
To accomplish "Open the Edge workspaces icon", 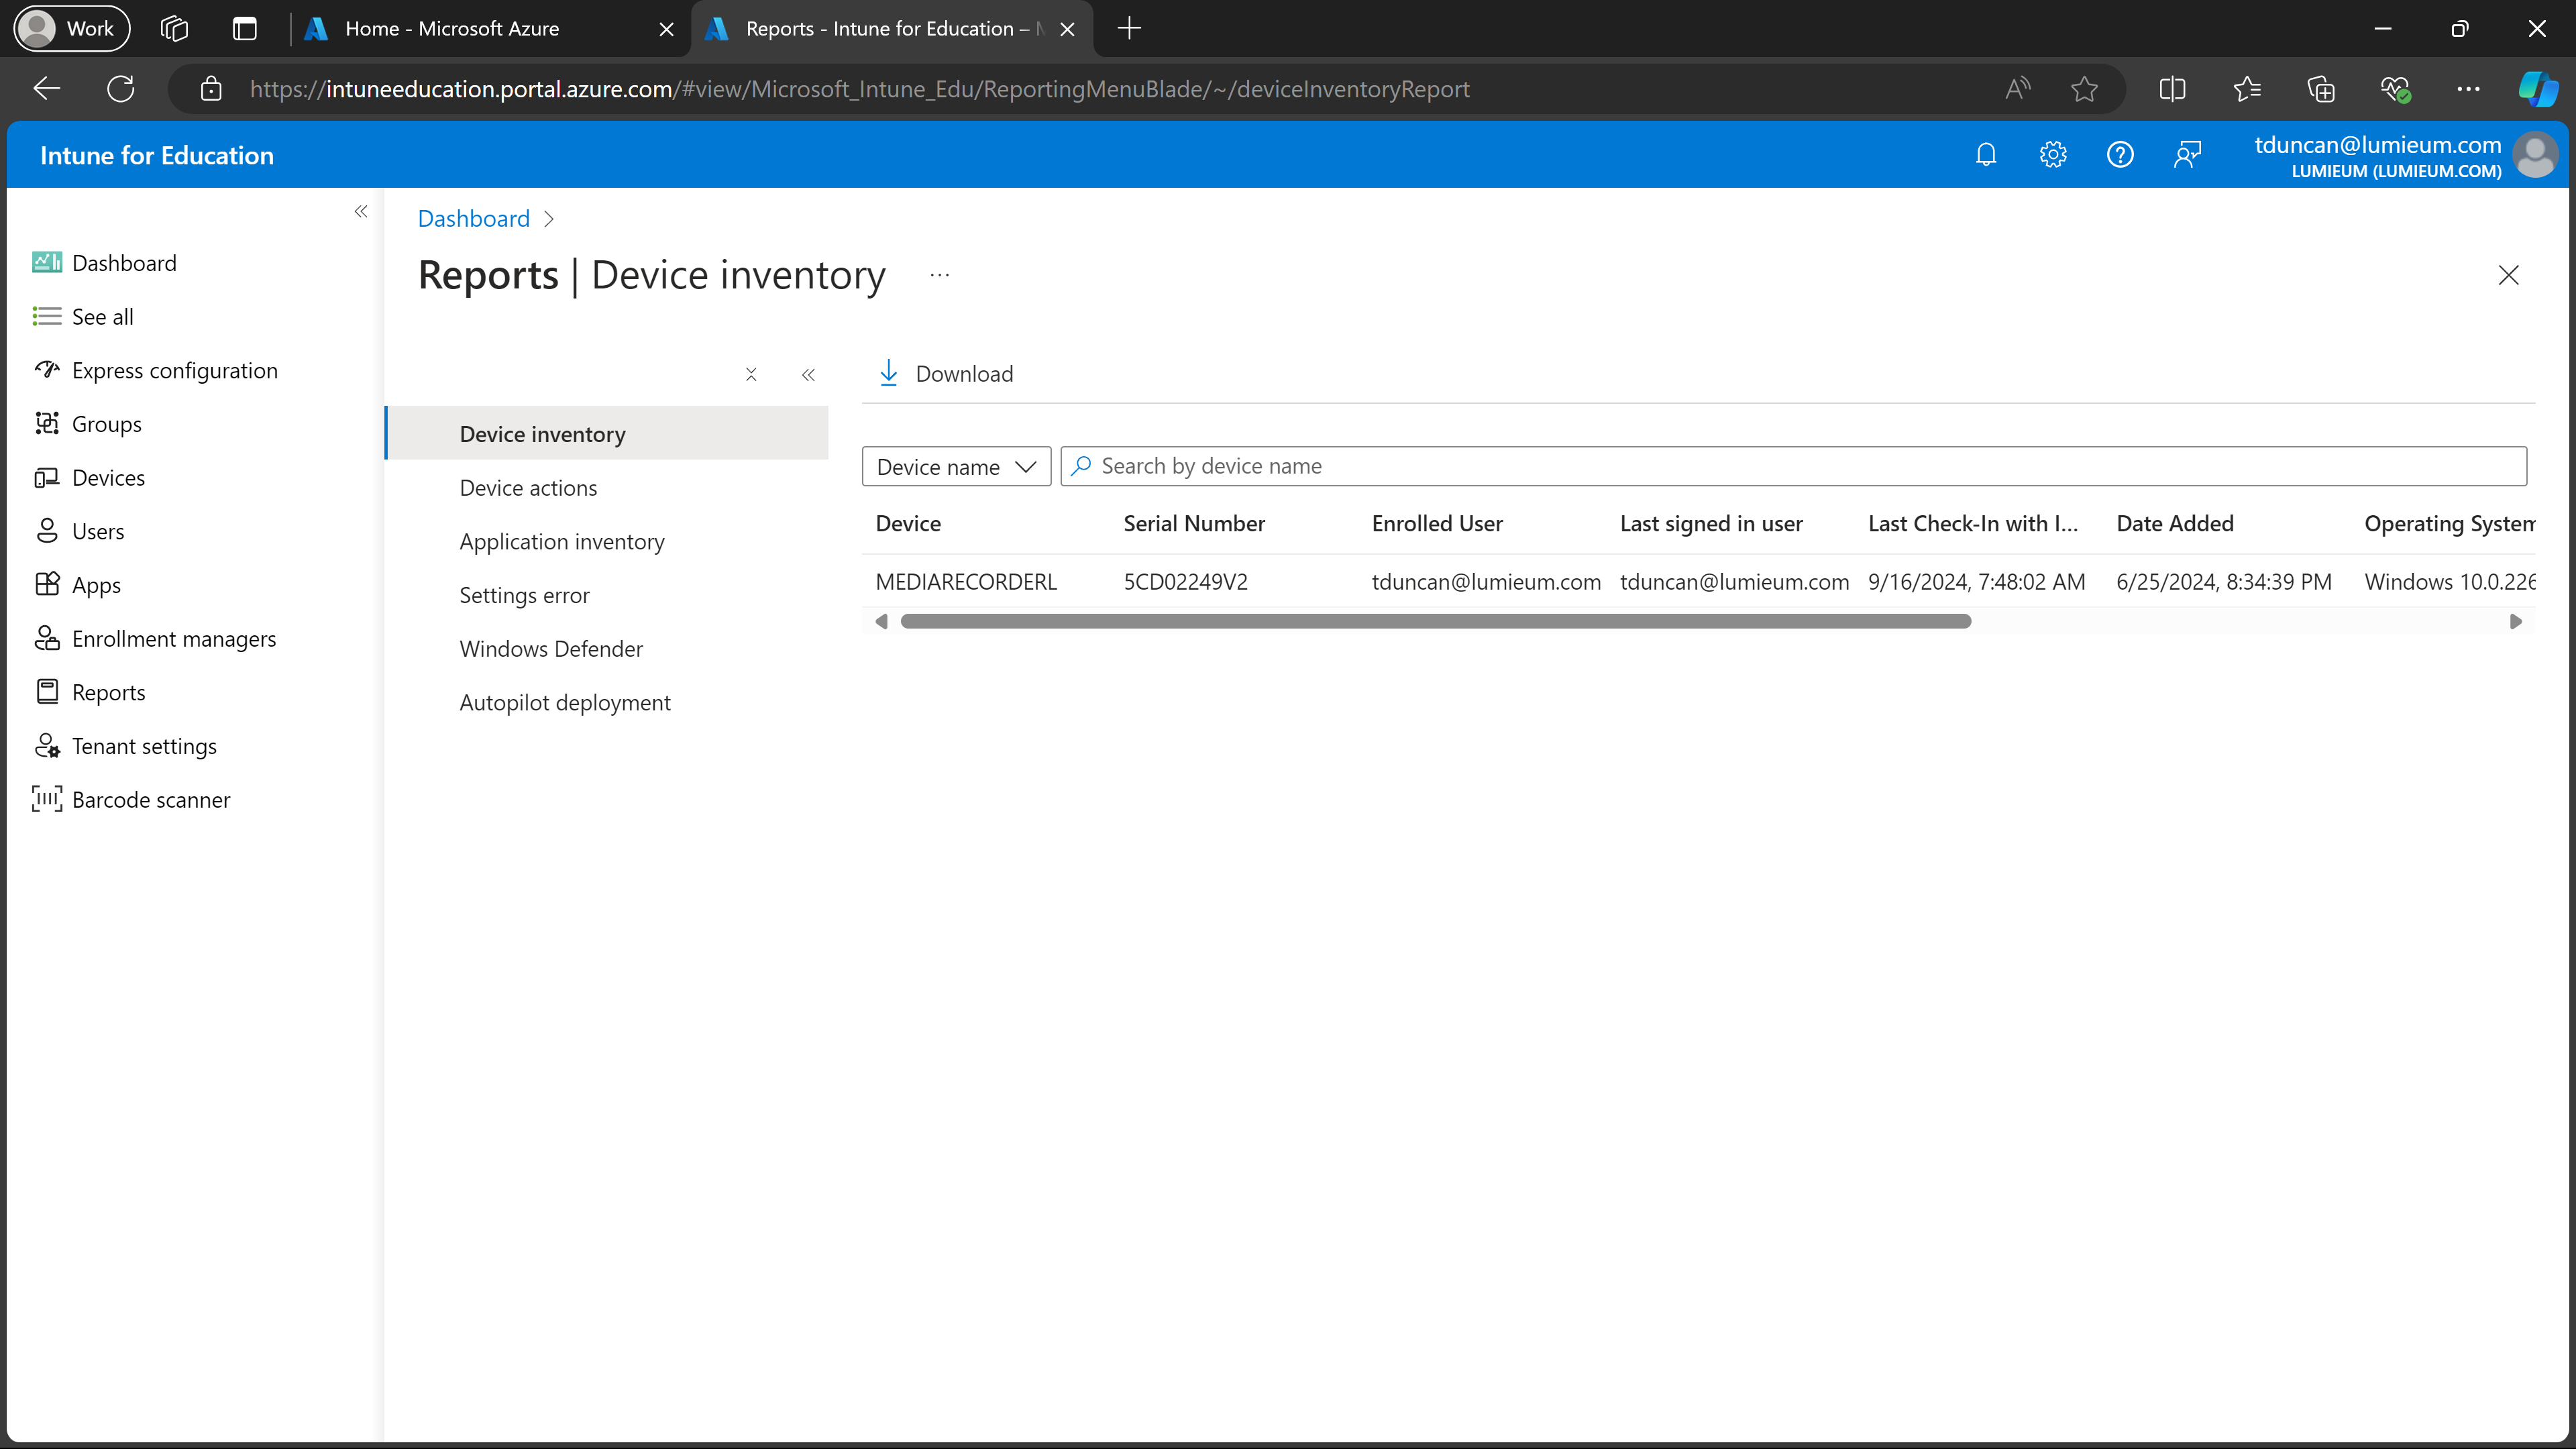I will 174,28.
